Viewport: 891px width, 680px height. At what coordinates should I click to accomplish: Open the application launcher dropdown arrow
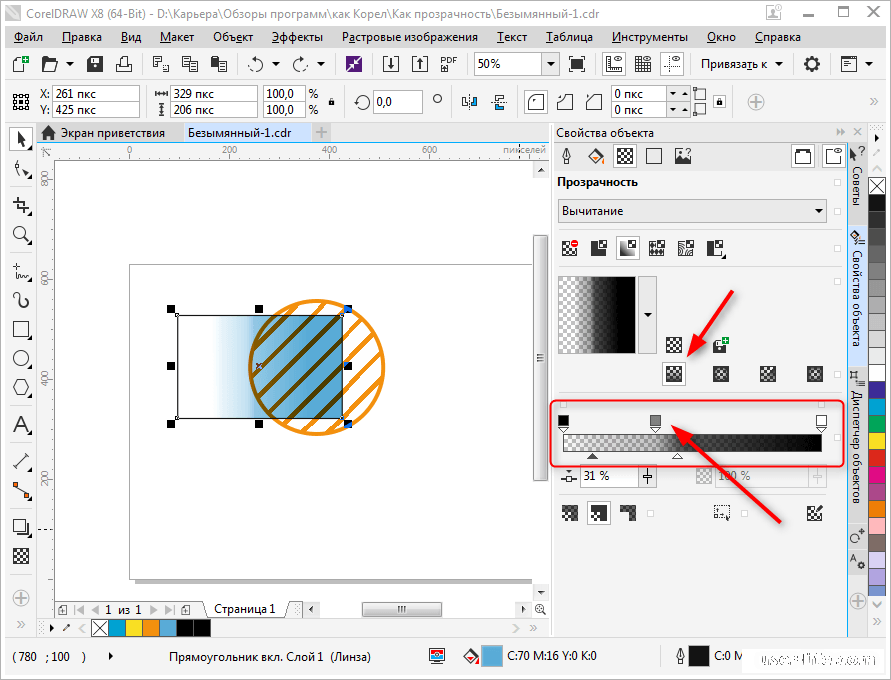869,64
